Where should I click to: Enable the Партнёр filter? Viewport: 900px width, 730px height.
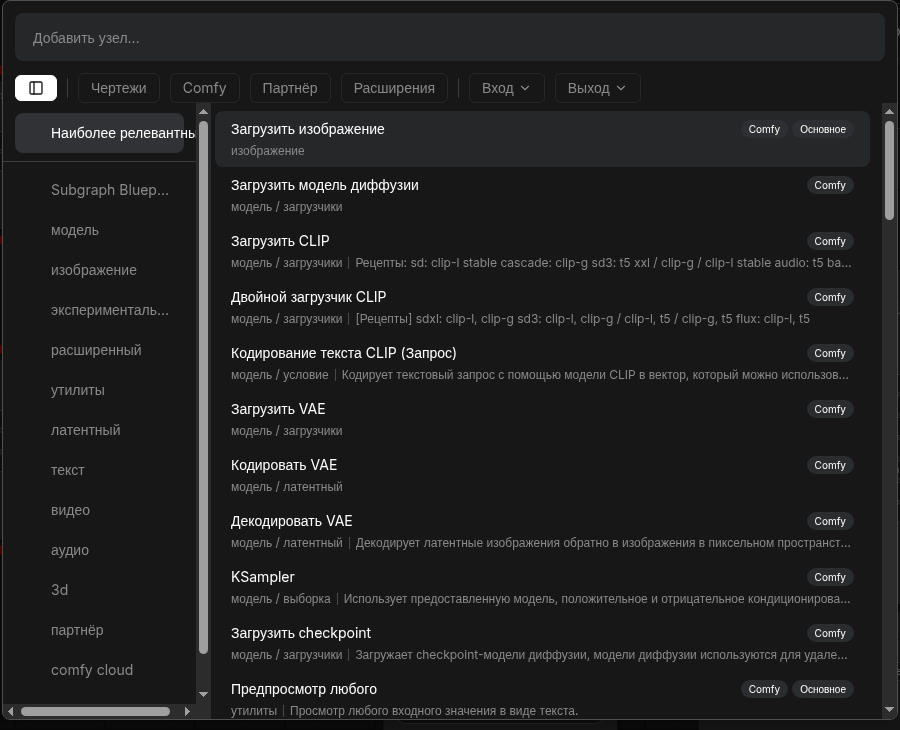[x=290, y=88]
